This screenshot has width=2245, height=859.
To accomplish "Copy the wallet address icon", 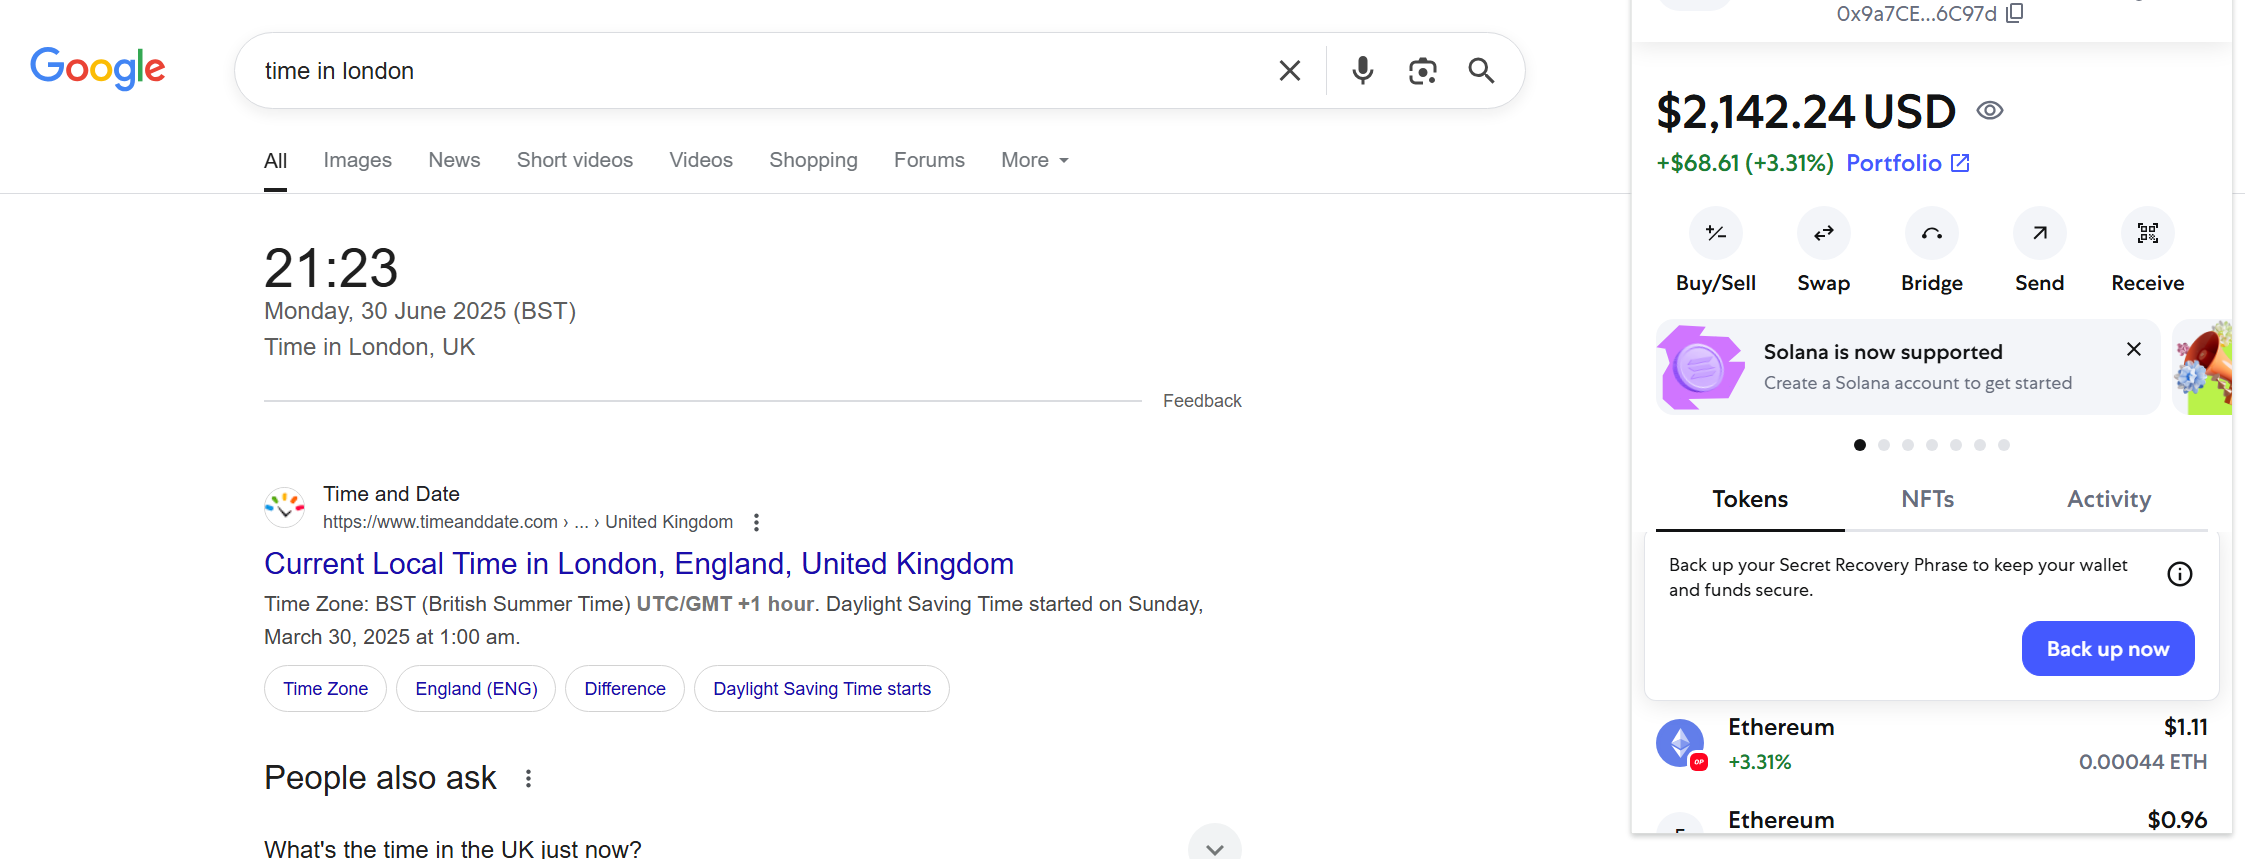I will point(2015,13).
